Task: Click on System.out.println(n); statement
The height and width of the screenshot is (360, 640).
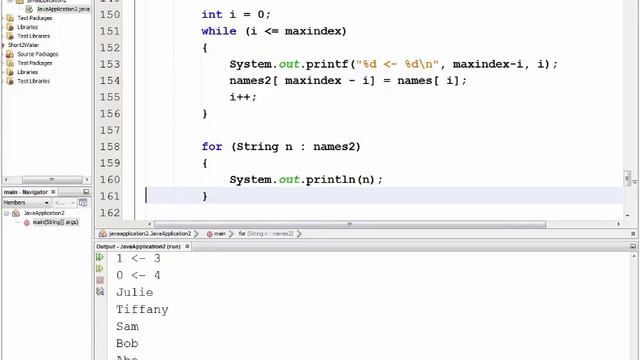Action: coord(306,180)
